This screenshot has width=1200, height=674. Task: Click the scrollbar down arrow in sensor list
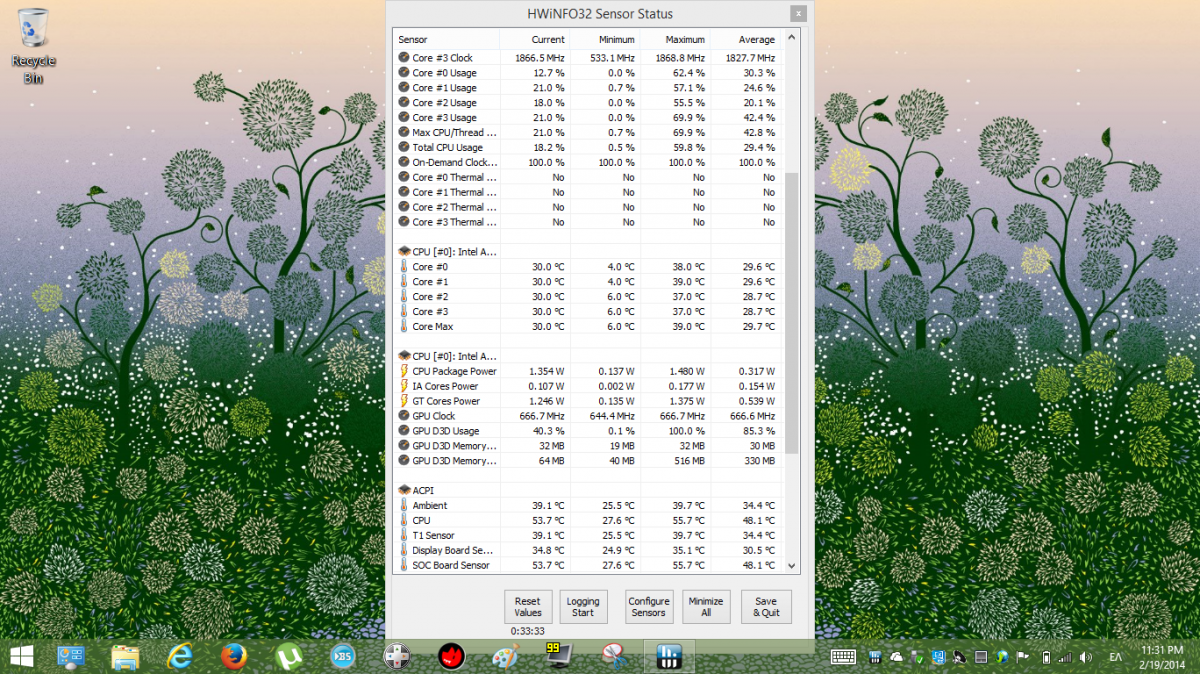click(792, 566)
